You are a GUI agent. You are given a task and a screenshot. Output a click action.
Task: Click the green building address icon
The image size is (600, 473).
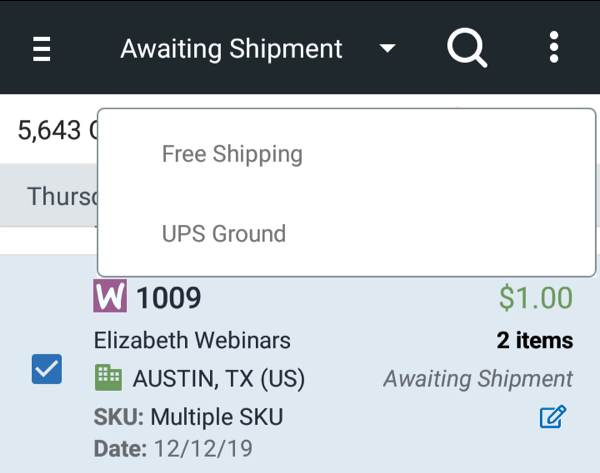click(x=108, y=378)
